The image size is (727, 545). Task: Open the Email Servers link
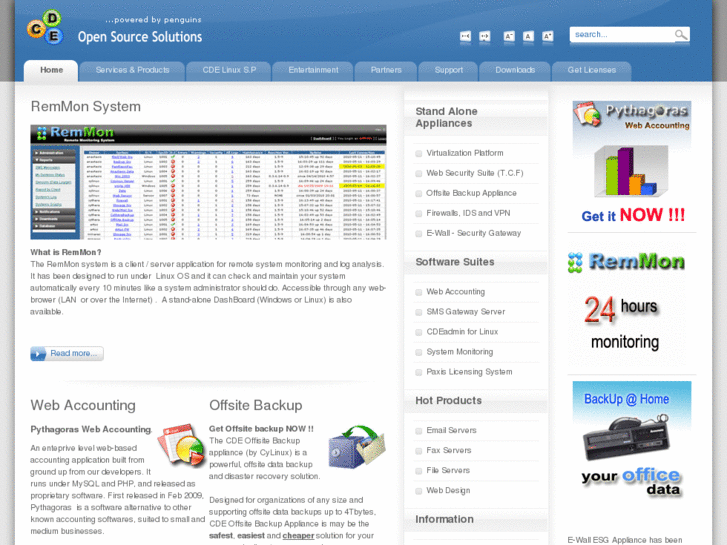(x=451, y=430)
